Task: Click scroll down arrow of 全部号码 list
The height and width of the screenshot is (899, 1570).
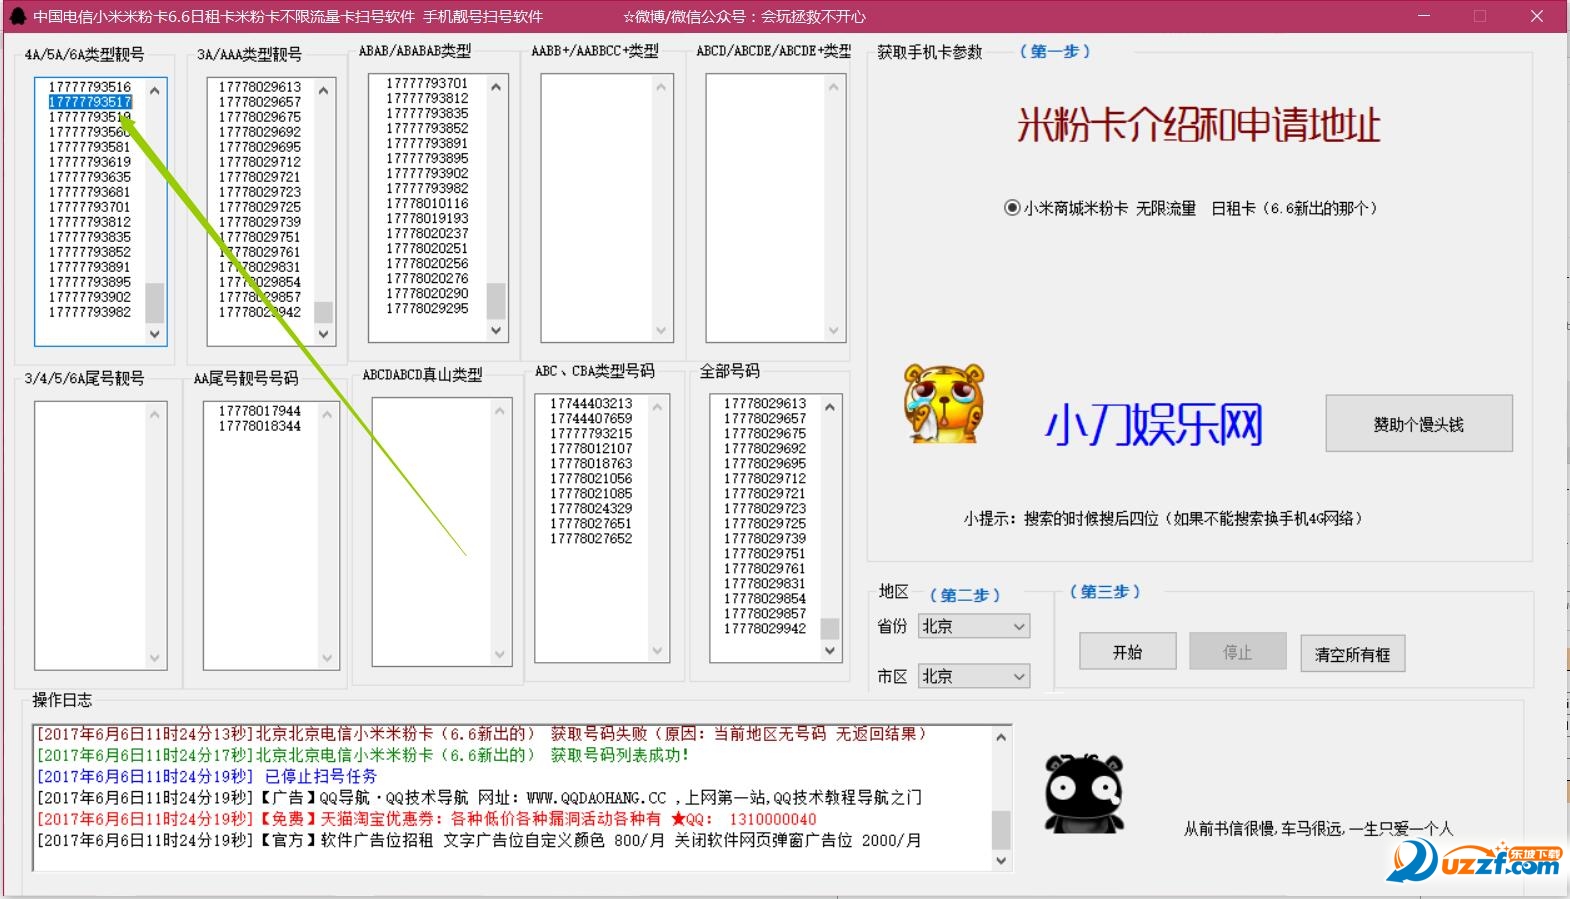Action: tap(830, 651)
